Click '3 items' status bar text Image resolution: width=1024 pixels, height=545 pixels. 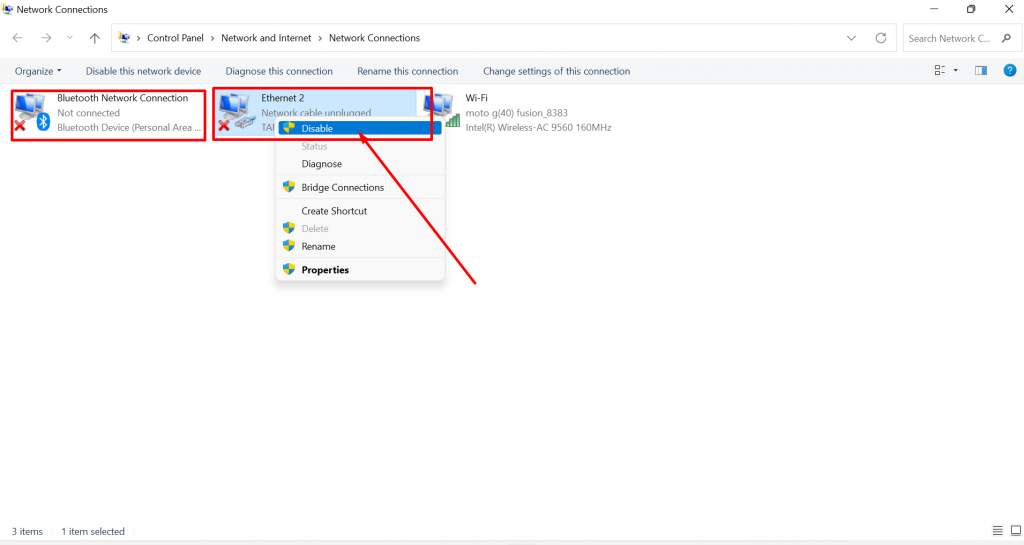[27, 531]
